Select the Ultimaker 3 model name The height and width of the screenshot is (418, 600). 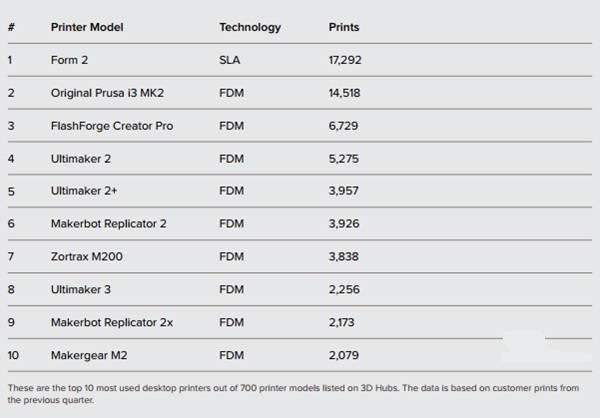click(x=81, y=289)
